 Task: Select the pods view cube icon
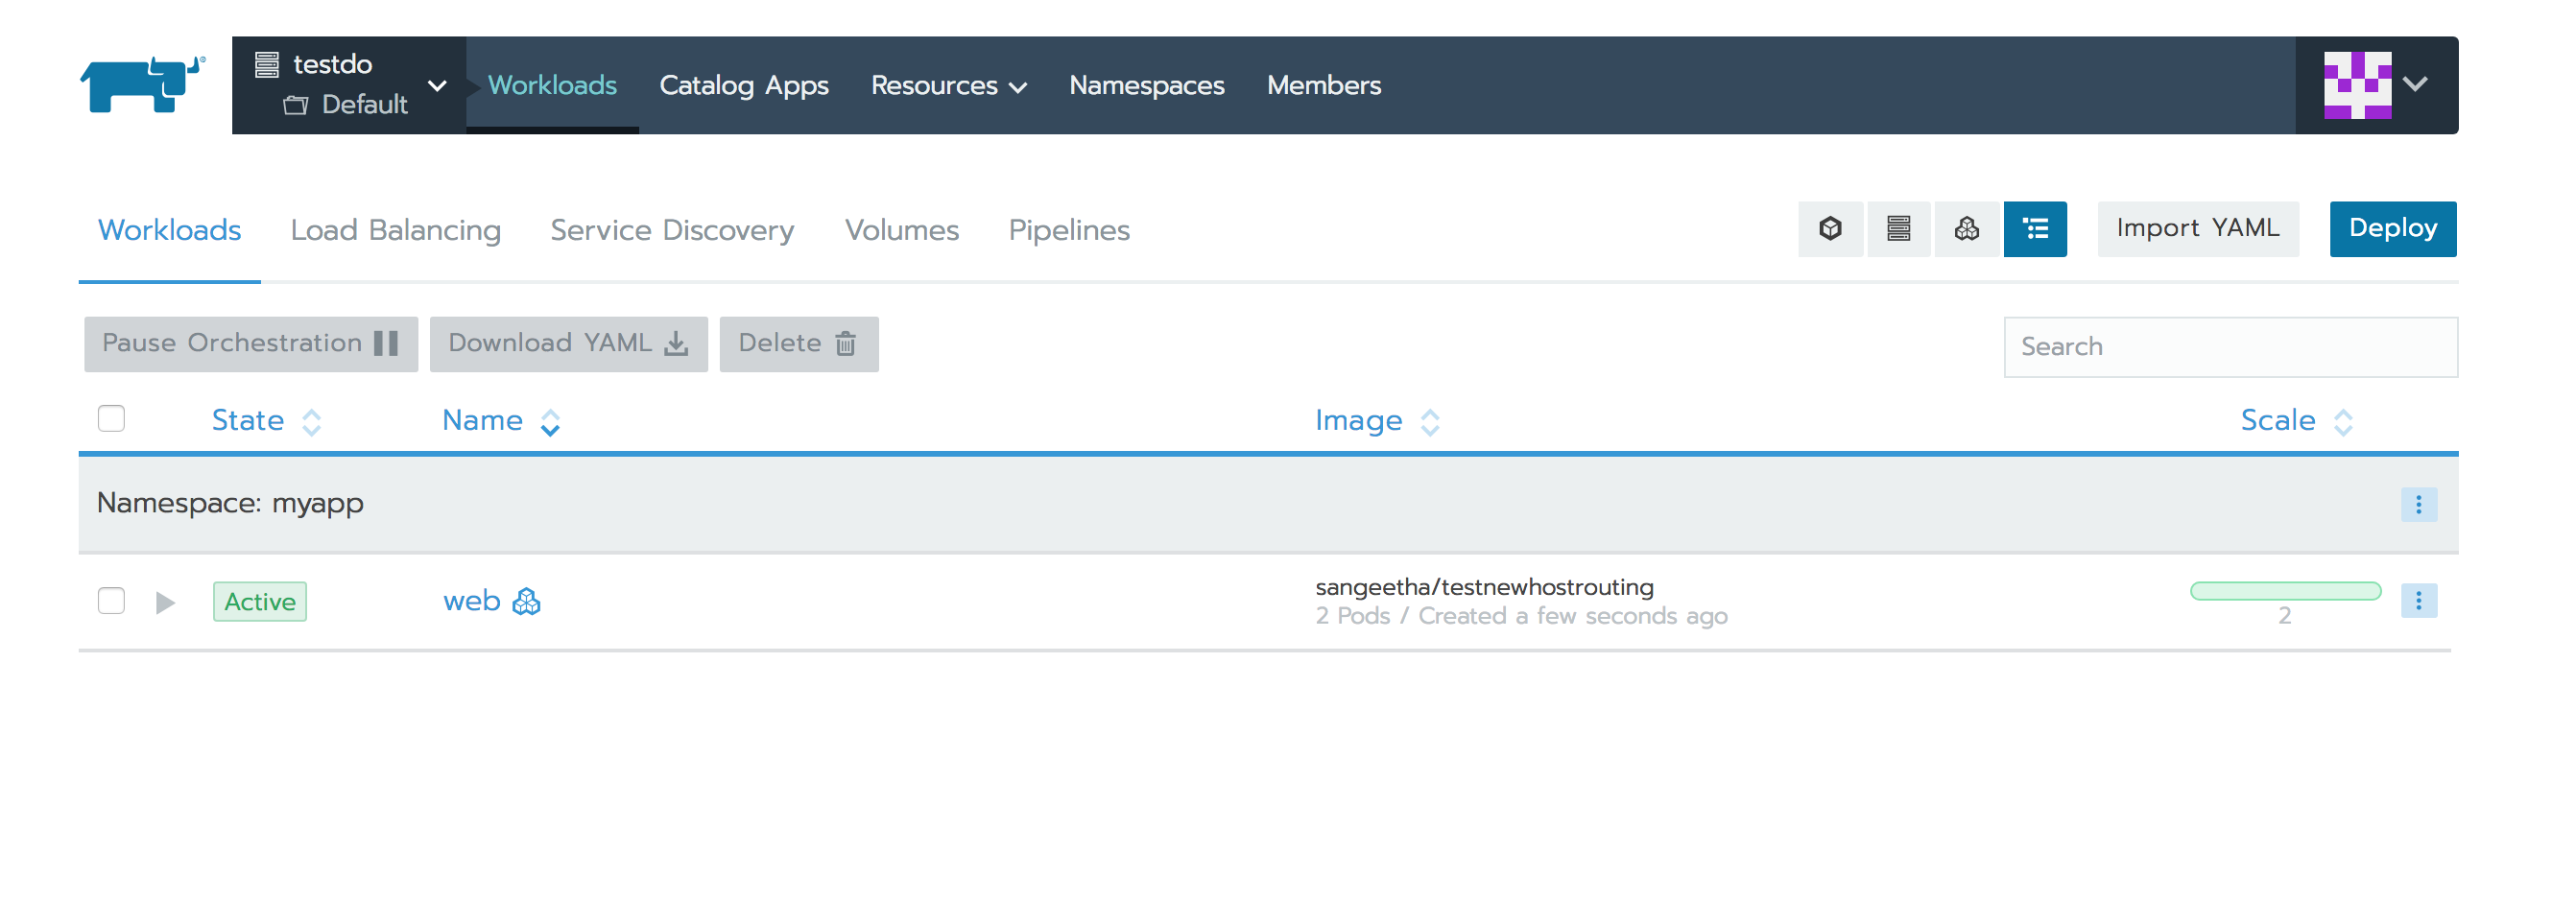click(1830, 229)
